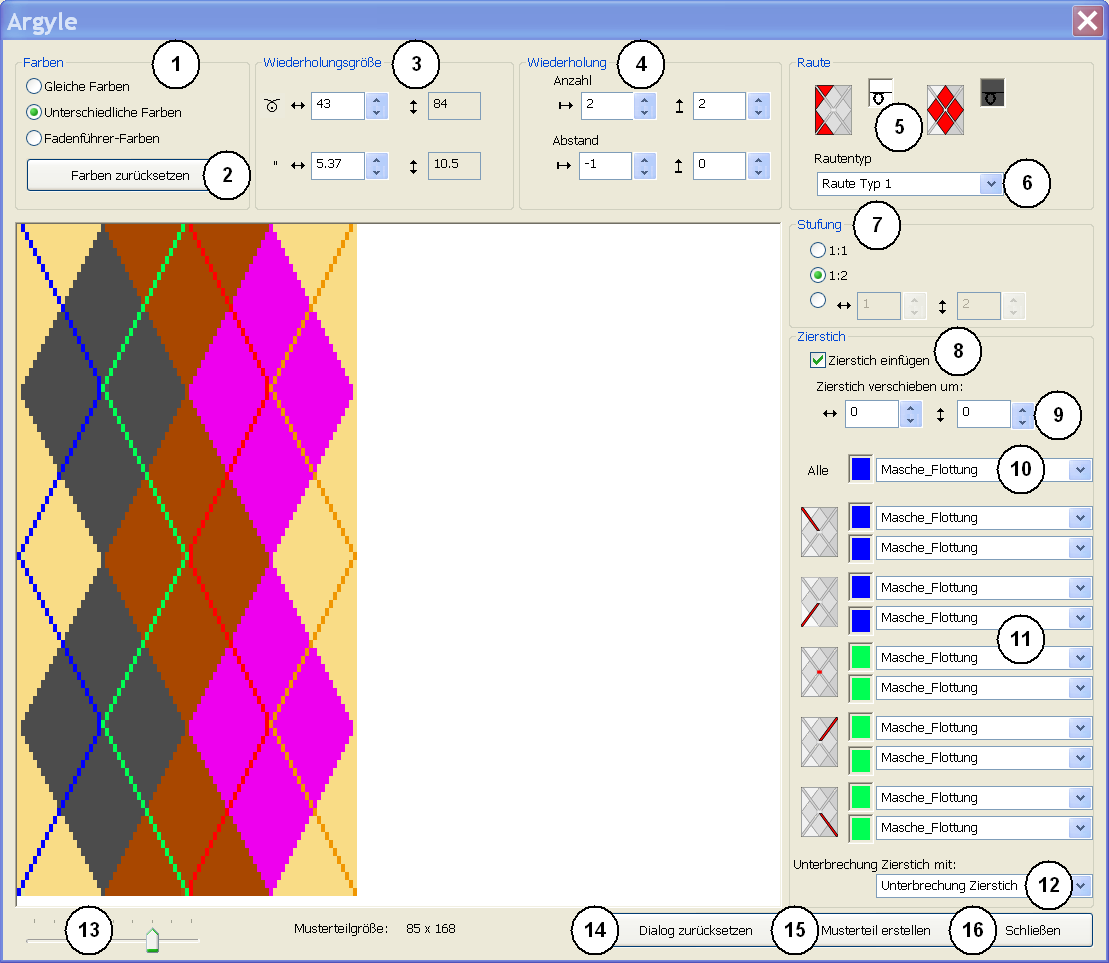
Task: Select the lower-right diagonal Zierstich icon
Action: click(819, 812)
